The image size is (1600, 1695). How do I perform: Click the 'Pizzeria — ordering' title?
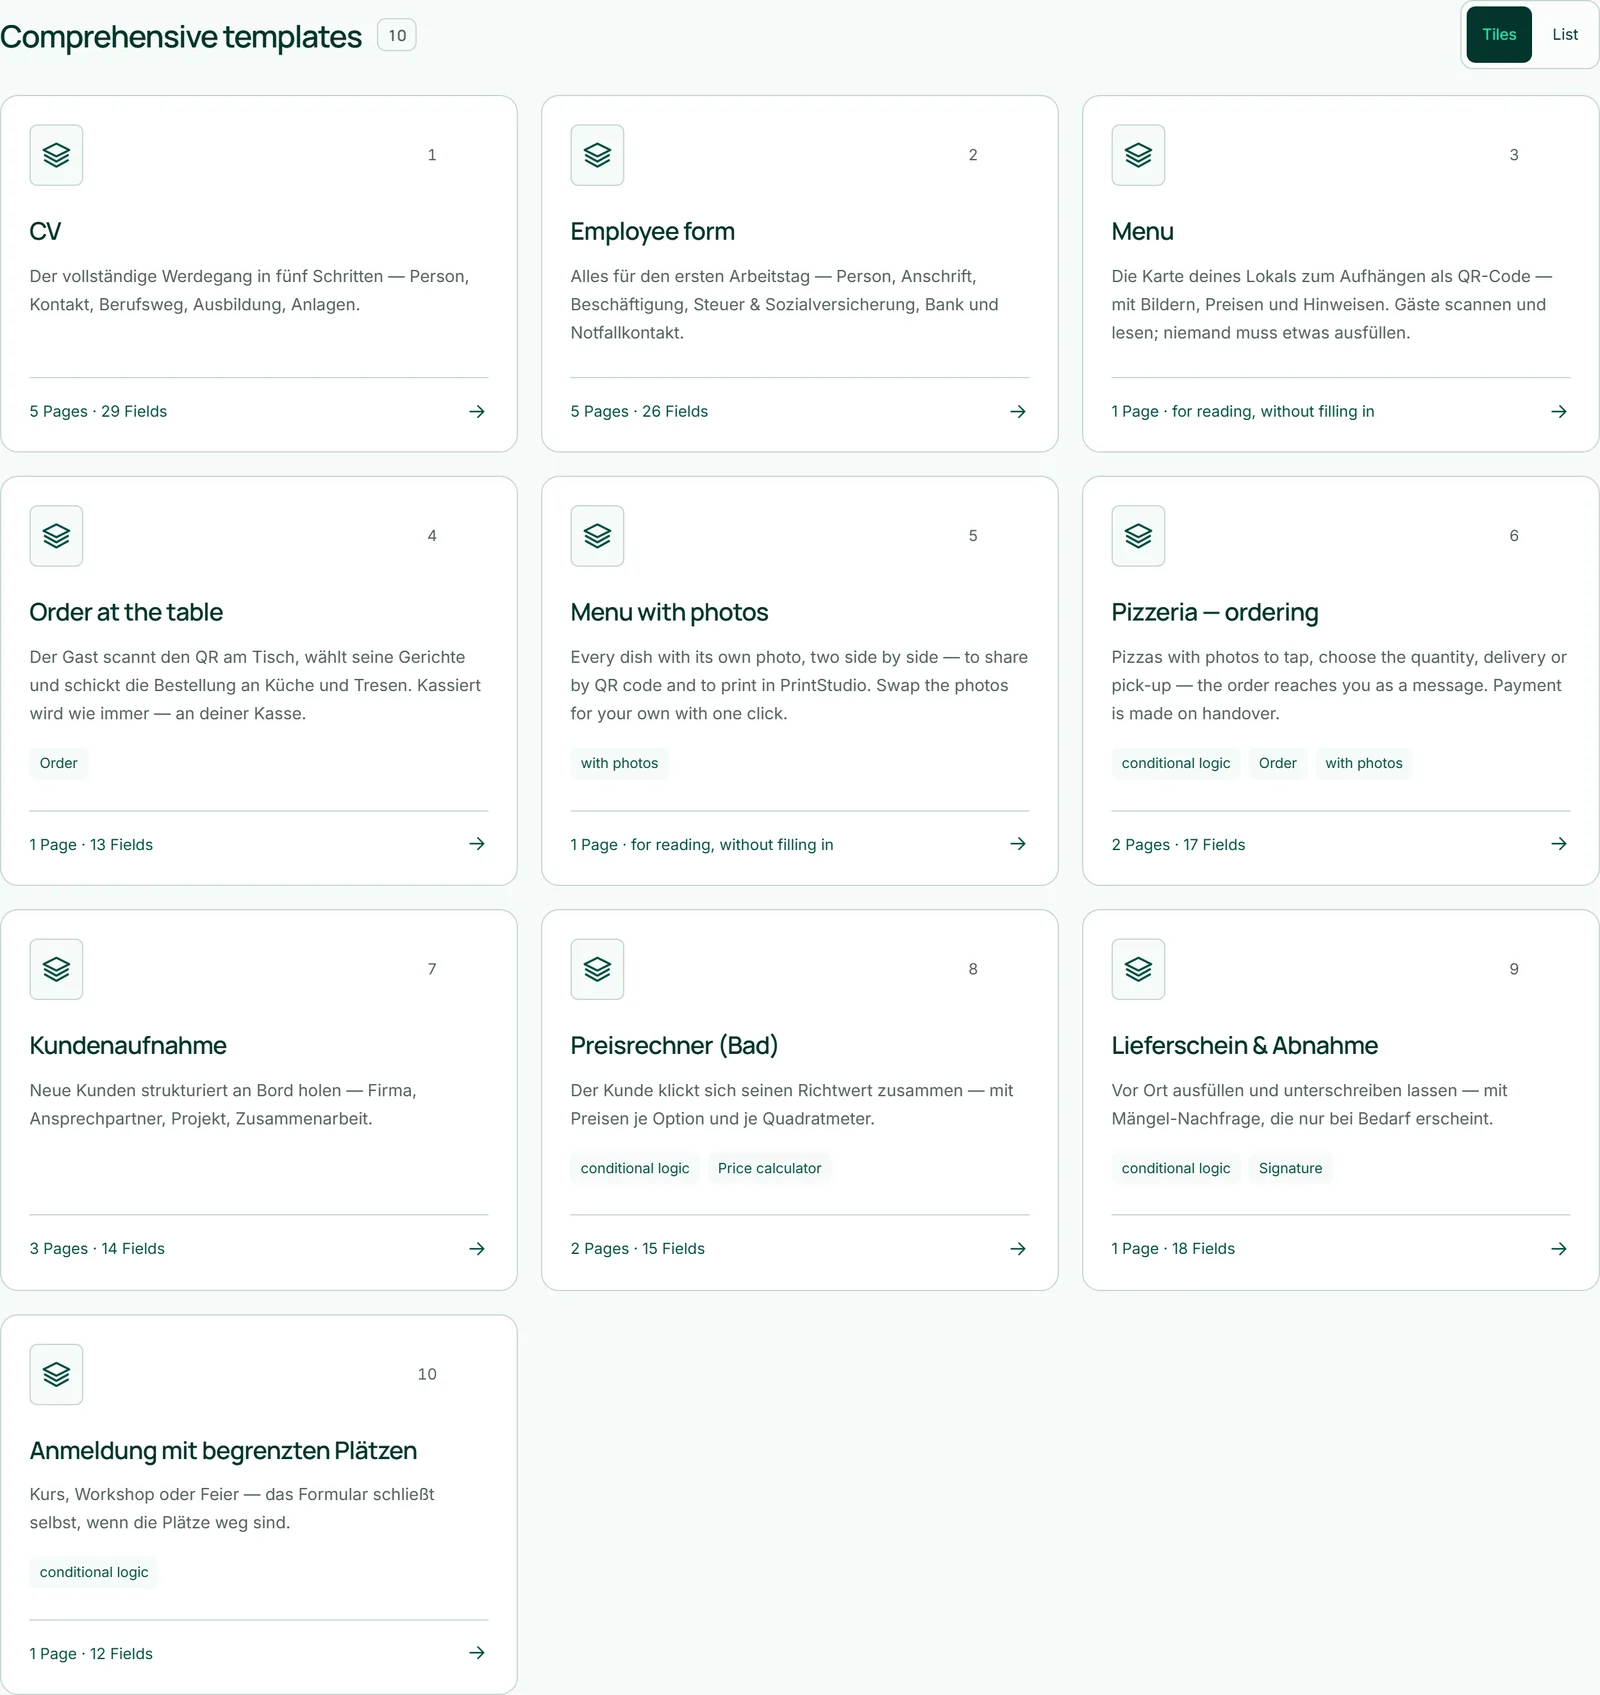(1214, 612)
